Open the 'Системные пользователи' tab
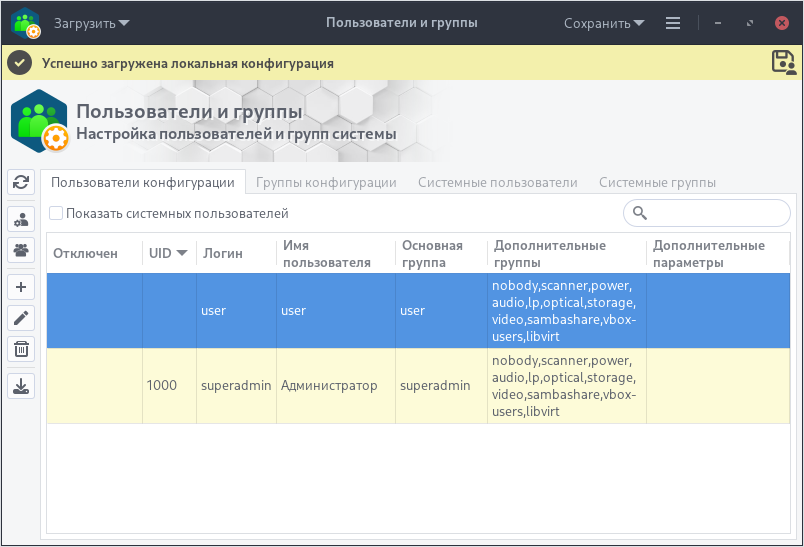Image resolution: width=804 pixels, height=547 pixels. click(497, 182)
